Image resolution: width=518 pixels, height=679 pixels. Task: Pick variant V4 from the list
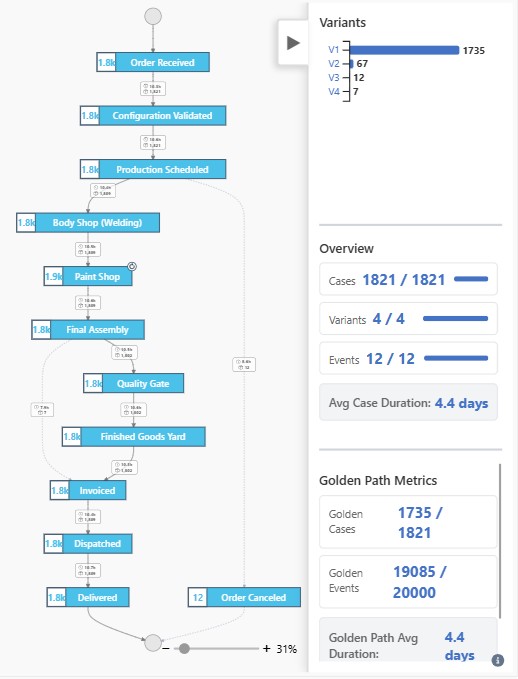[333, 91]
